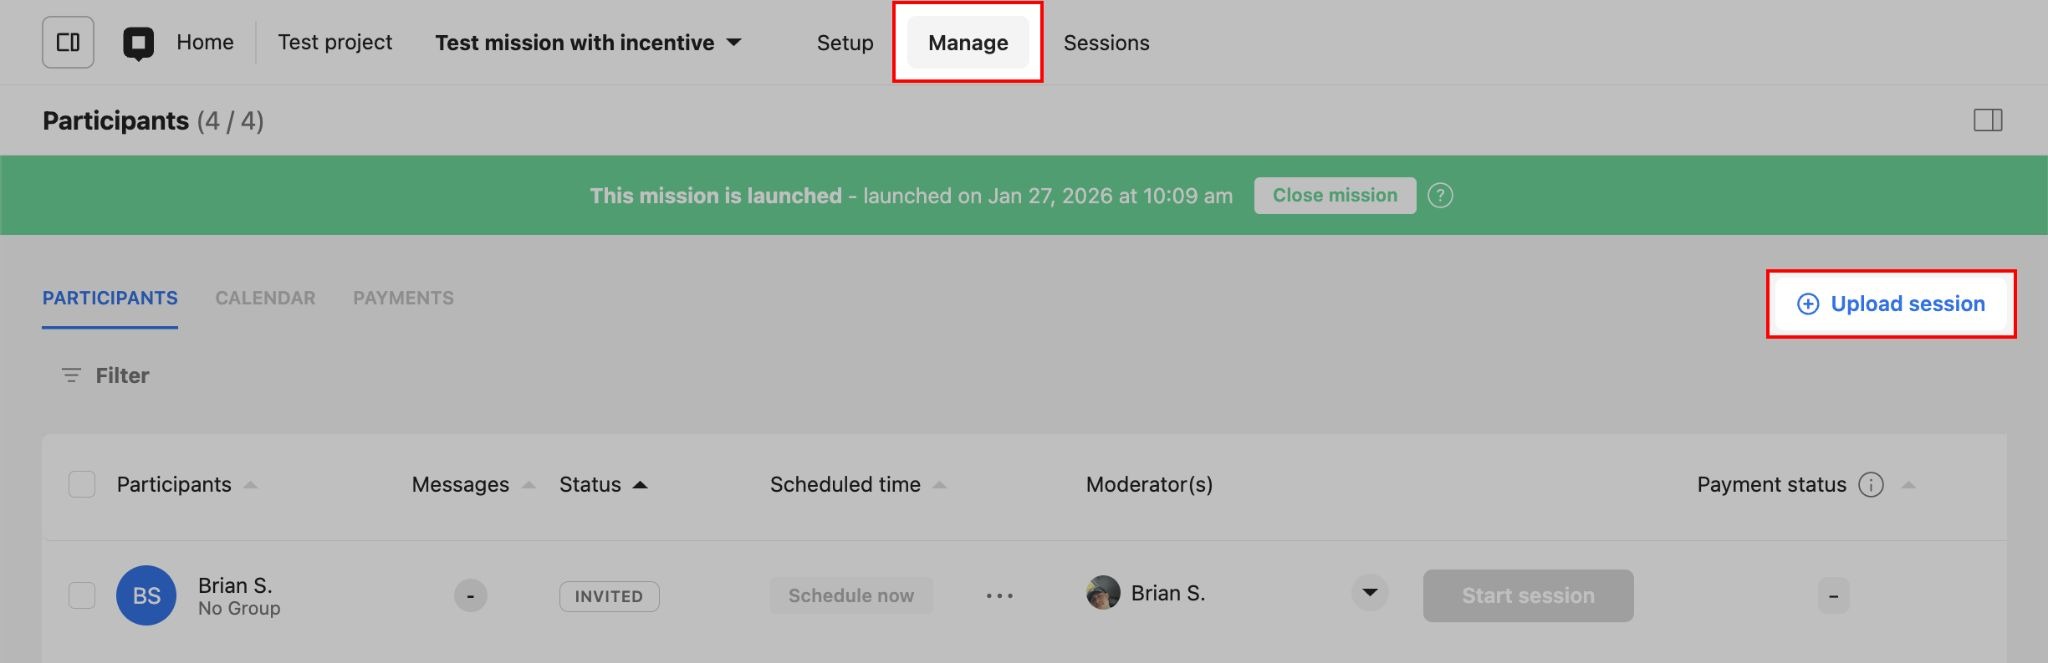
Task: Open the Payments tab
Action: click(x=403, y=298)
